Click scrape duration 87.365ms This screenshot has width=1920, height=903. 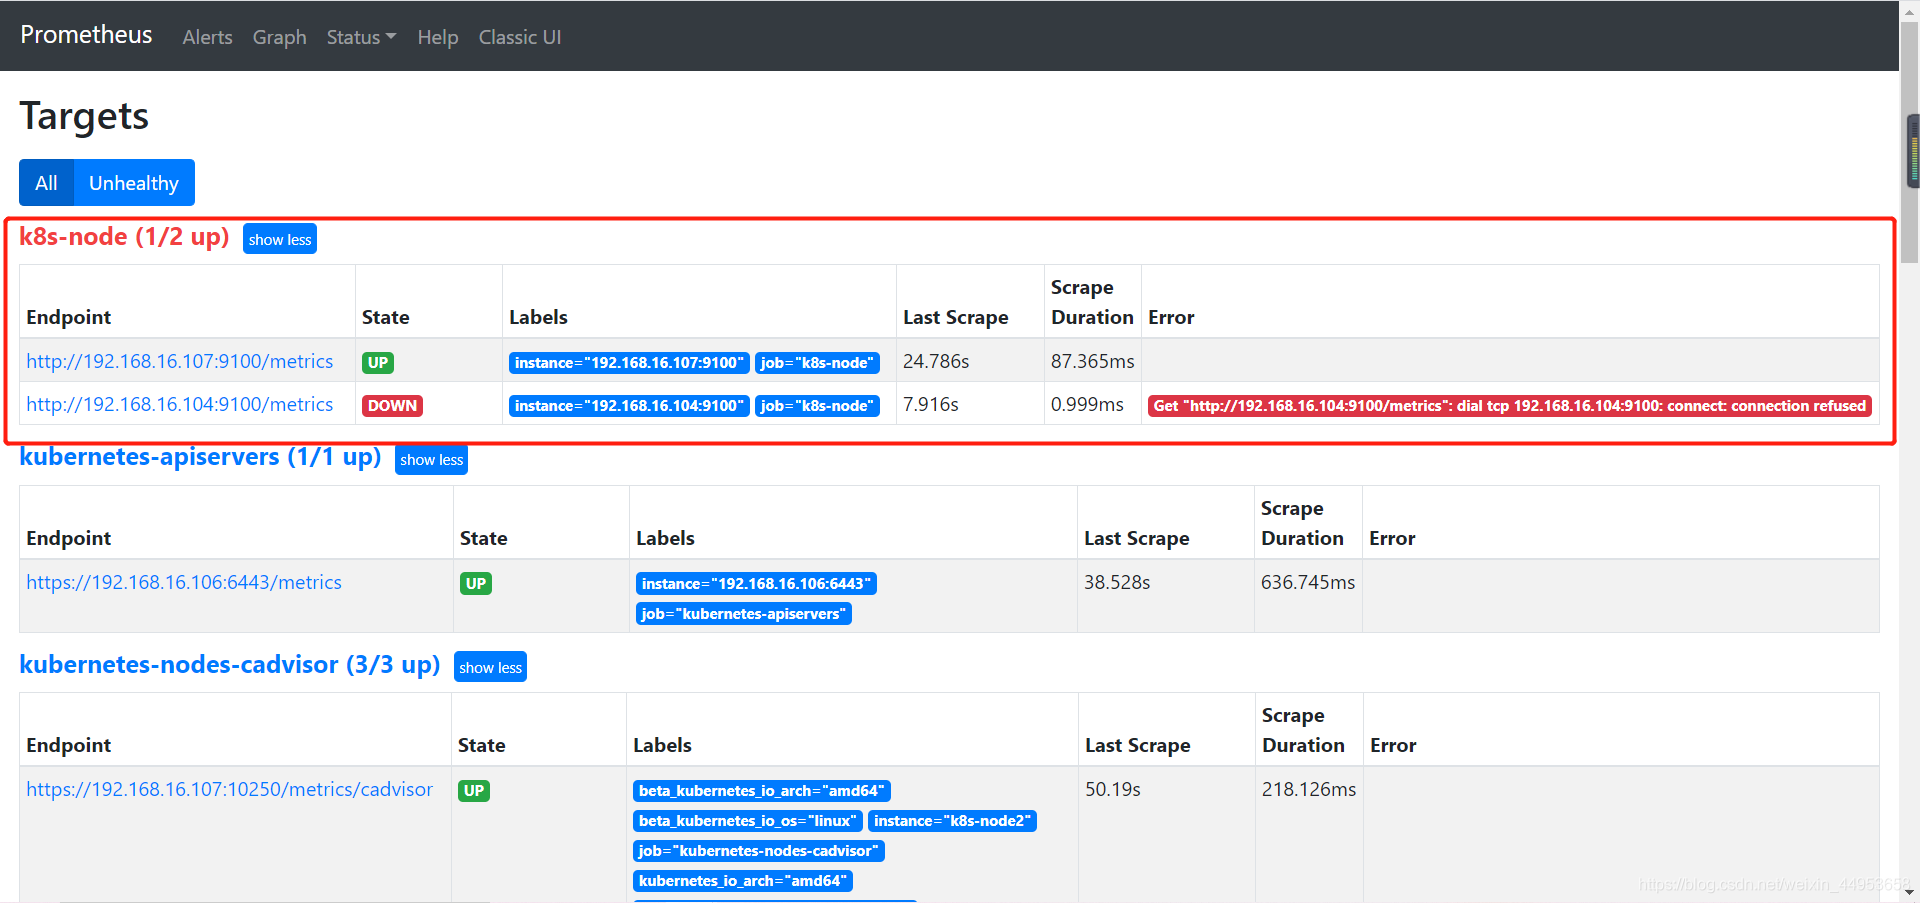(1093, 361)
